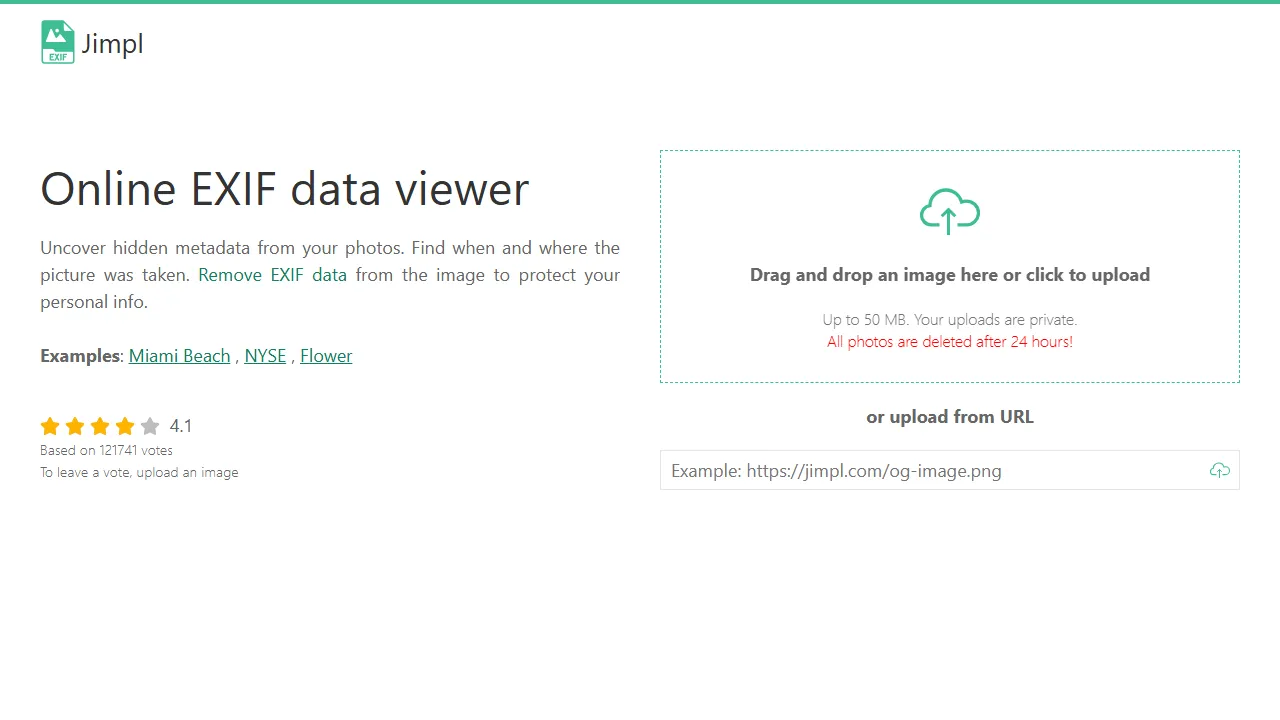Viewport: 1280px width, 720px height.
Task: Click the Jimpl site name text
Action: [112, 43]
